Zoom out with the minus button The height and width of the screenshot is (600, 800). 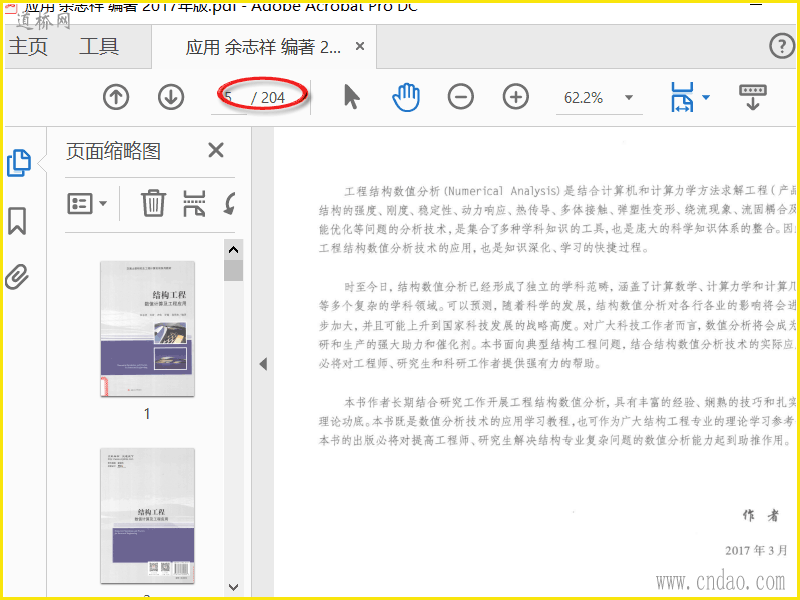(461, 96)
